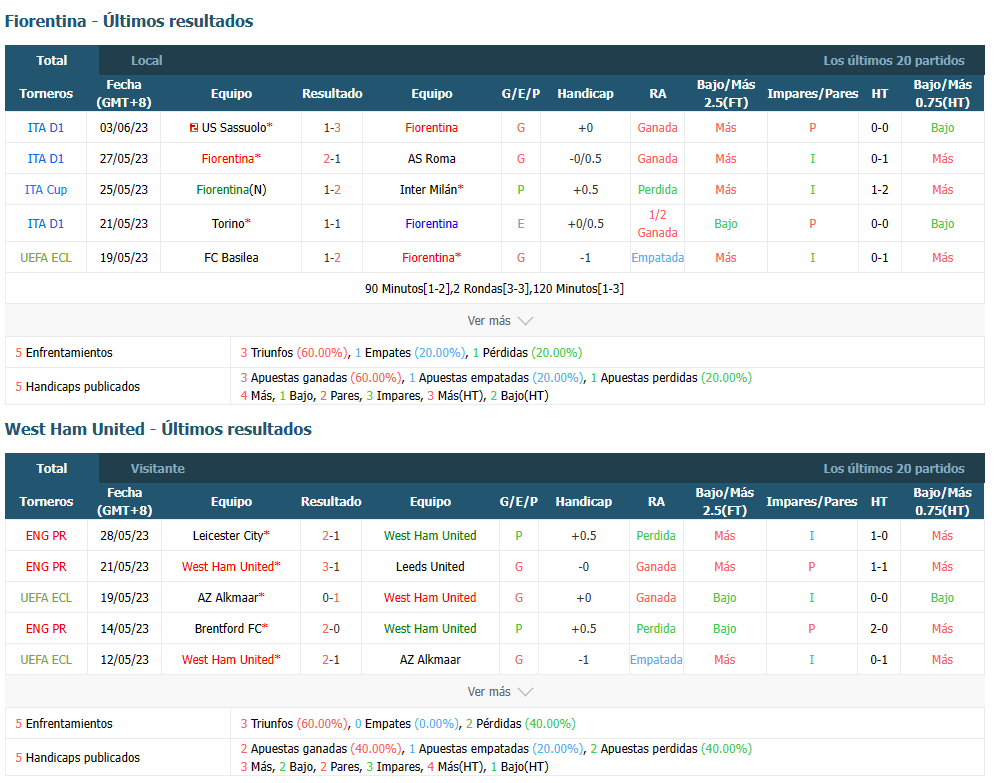Click 'Fiorentina - Últimos resultados' heading
The image size is (994, 783).
tap(129, 22)
